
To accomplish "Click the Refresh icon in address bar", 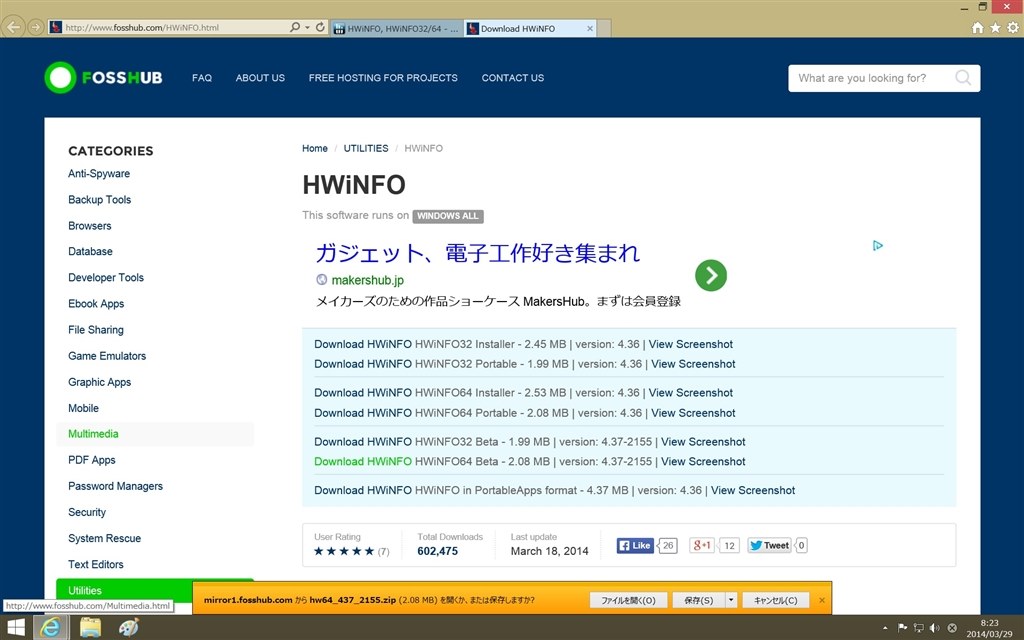I will click(320, 27).
